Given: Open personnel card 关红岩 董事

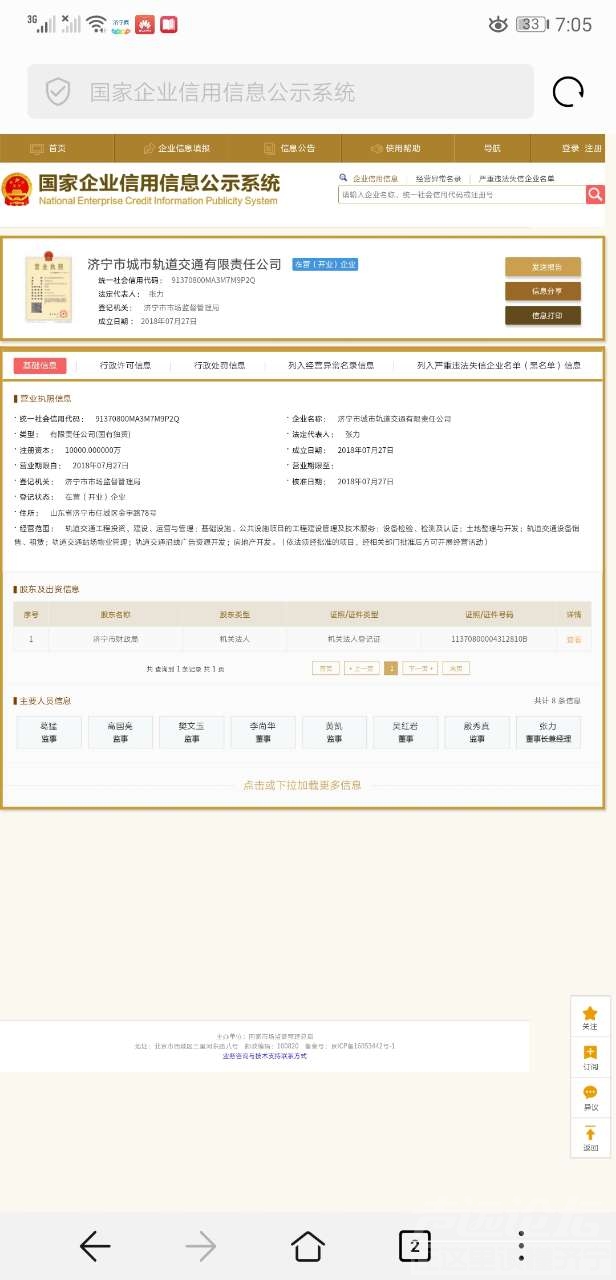Looking at the screenshot, I should [x=405, y=733].
